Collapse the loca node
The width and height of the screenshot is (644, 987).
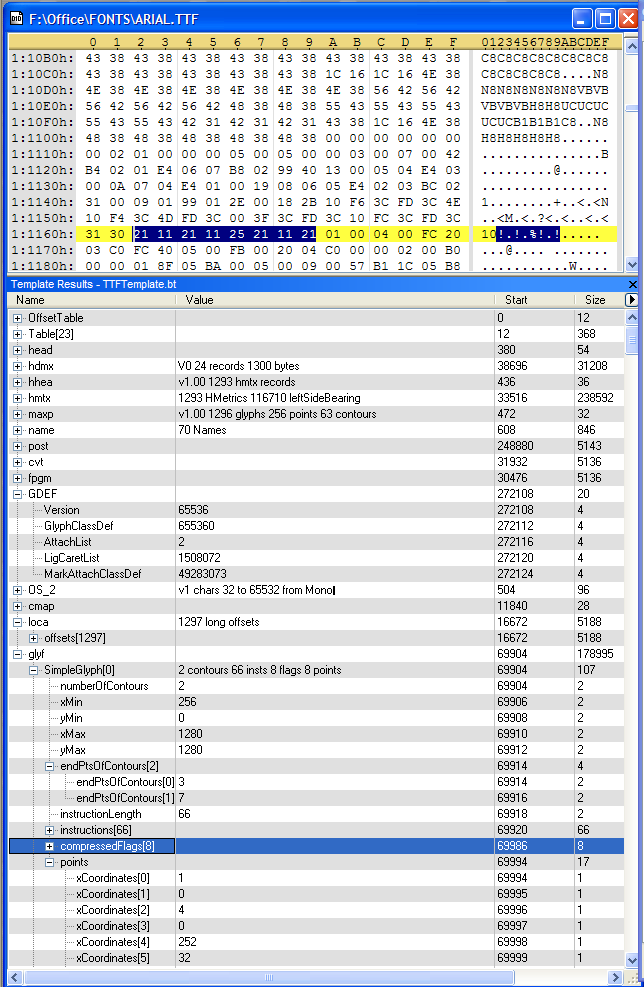(18, 623)
